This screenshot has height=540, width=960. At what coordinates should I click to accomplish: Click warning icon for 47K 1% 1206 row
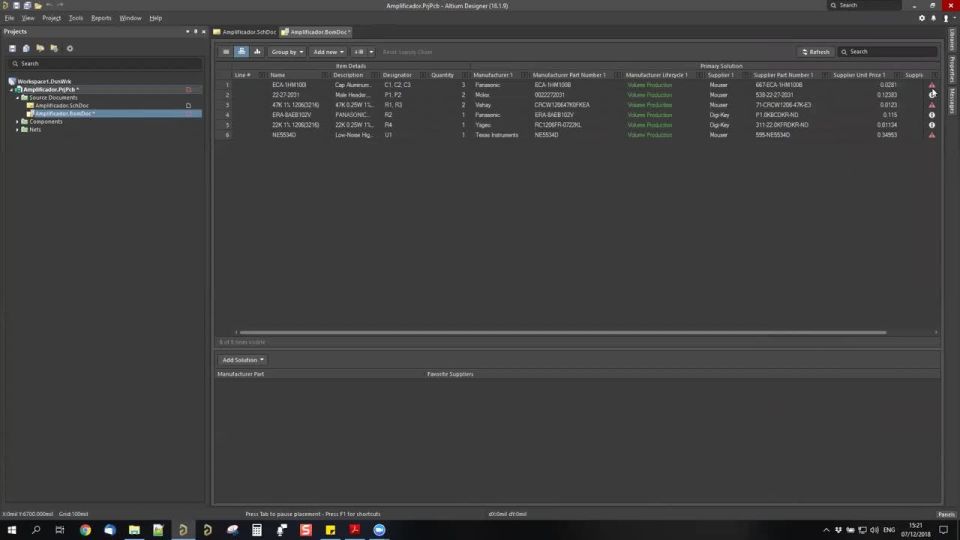click(x=932, y=105)
